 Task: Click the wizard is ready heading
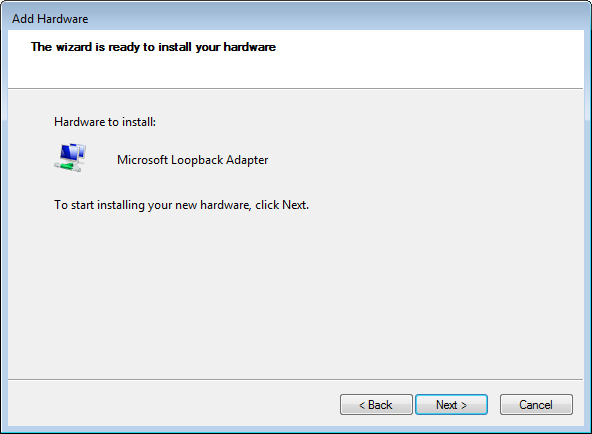(153, 47)
